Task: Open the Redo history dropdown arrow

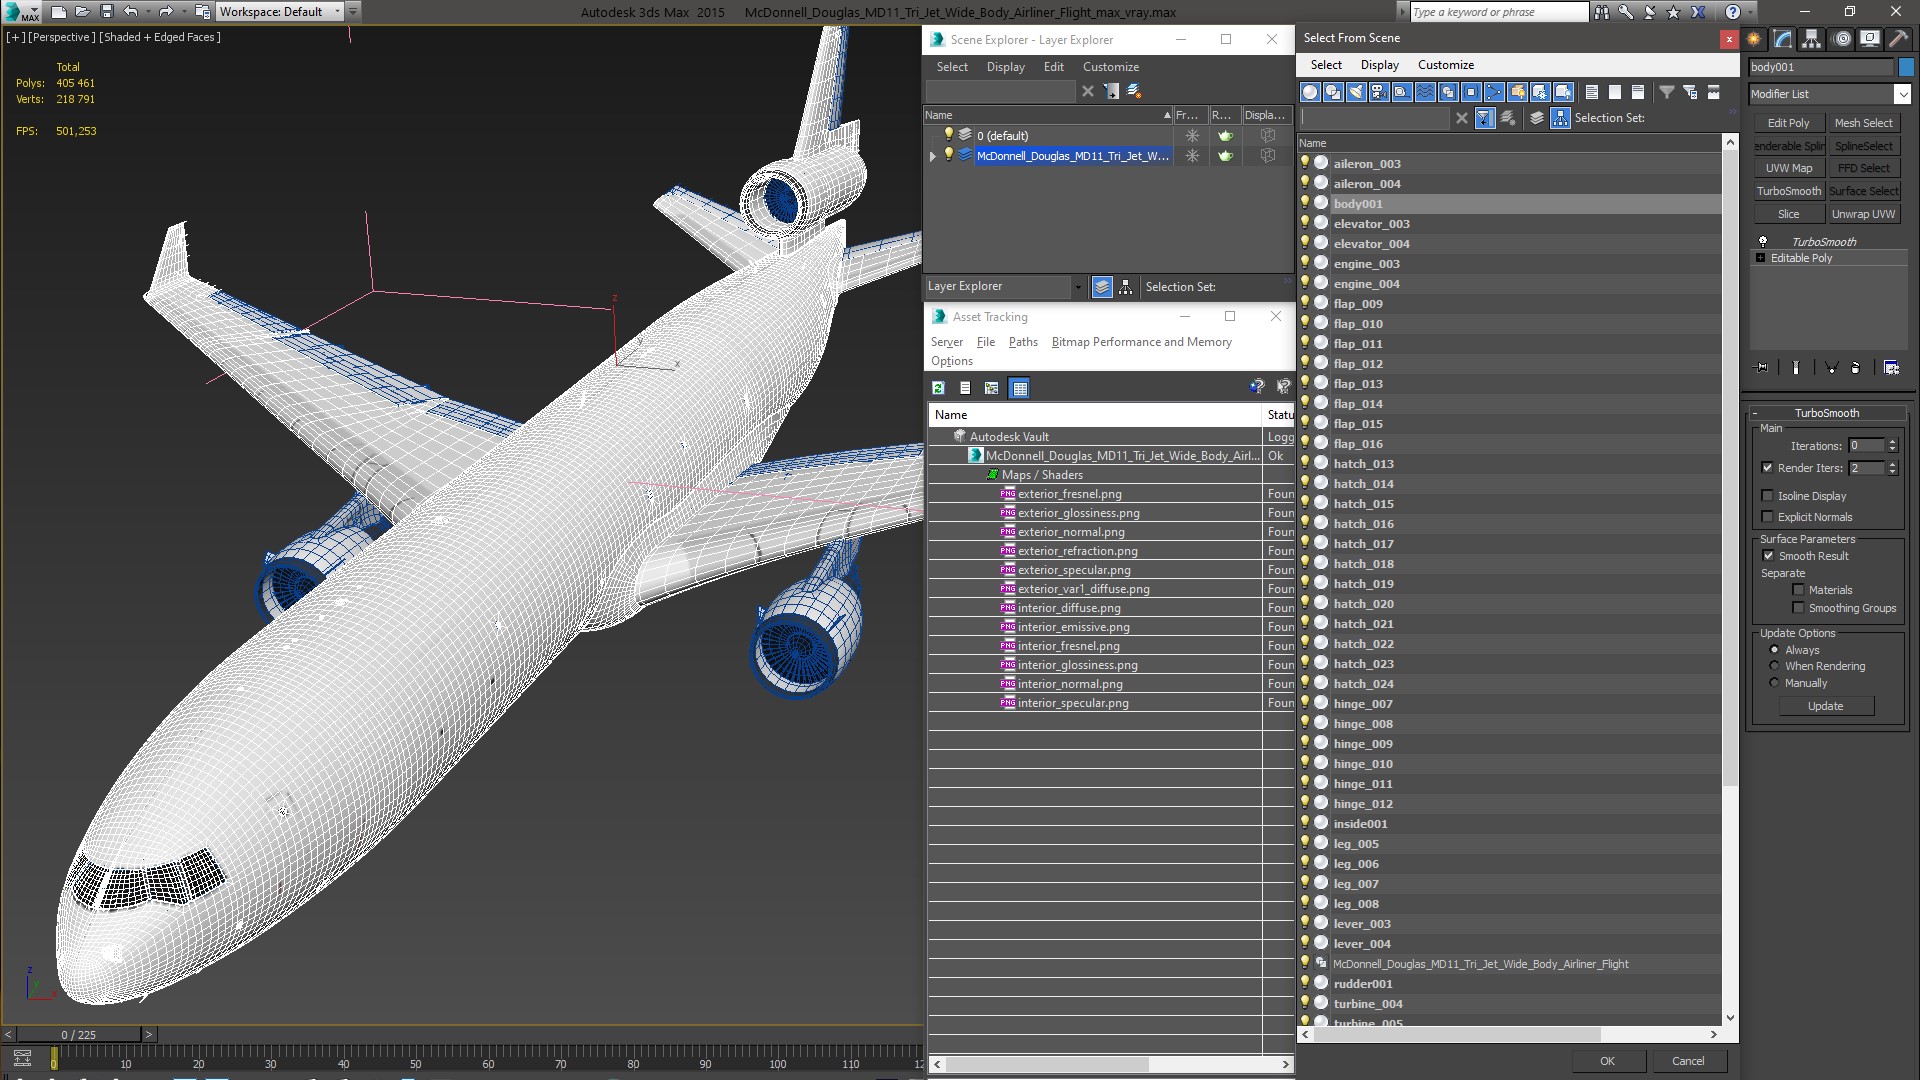Action: point(184,12)
